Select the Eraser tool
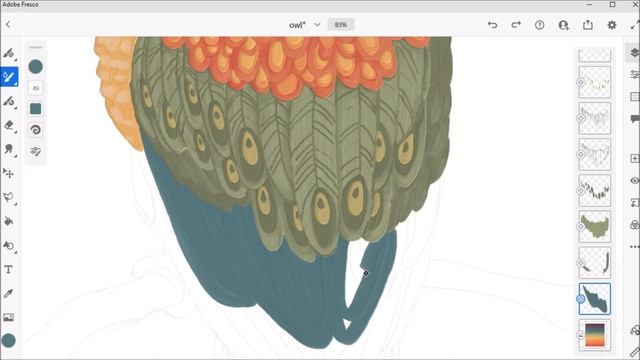This screenshot has width=640, height=360. tap(9, 125)
